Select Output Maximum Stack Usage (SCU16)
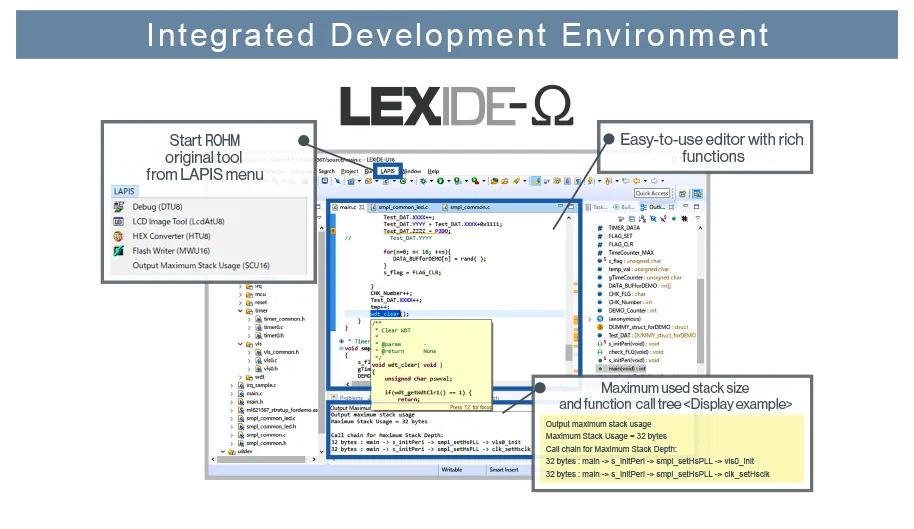 point(200,266)
